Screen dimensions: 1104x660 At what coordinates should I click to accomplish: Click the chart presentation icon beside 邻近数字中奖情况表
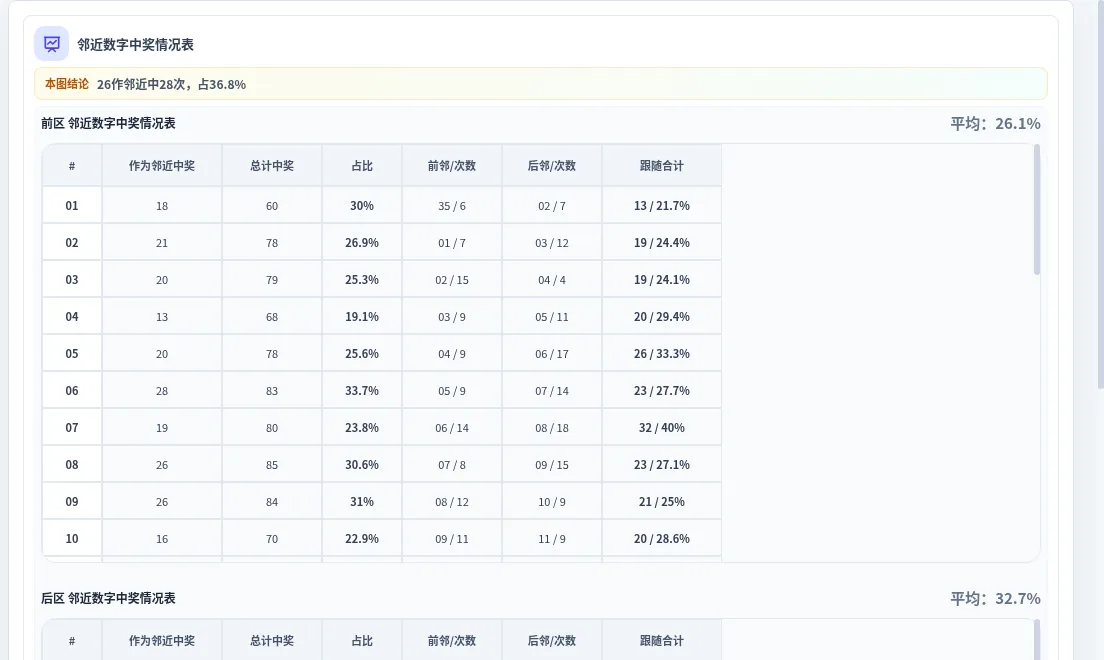pyautogui.click(x=51, y=44)
